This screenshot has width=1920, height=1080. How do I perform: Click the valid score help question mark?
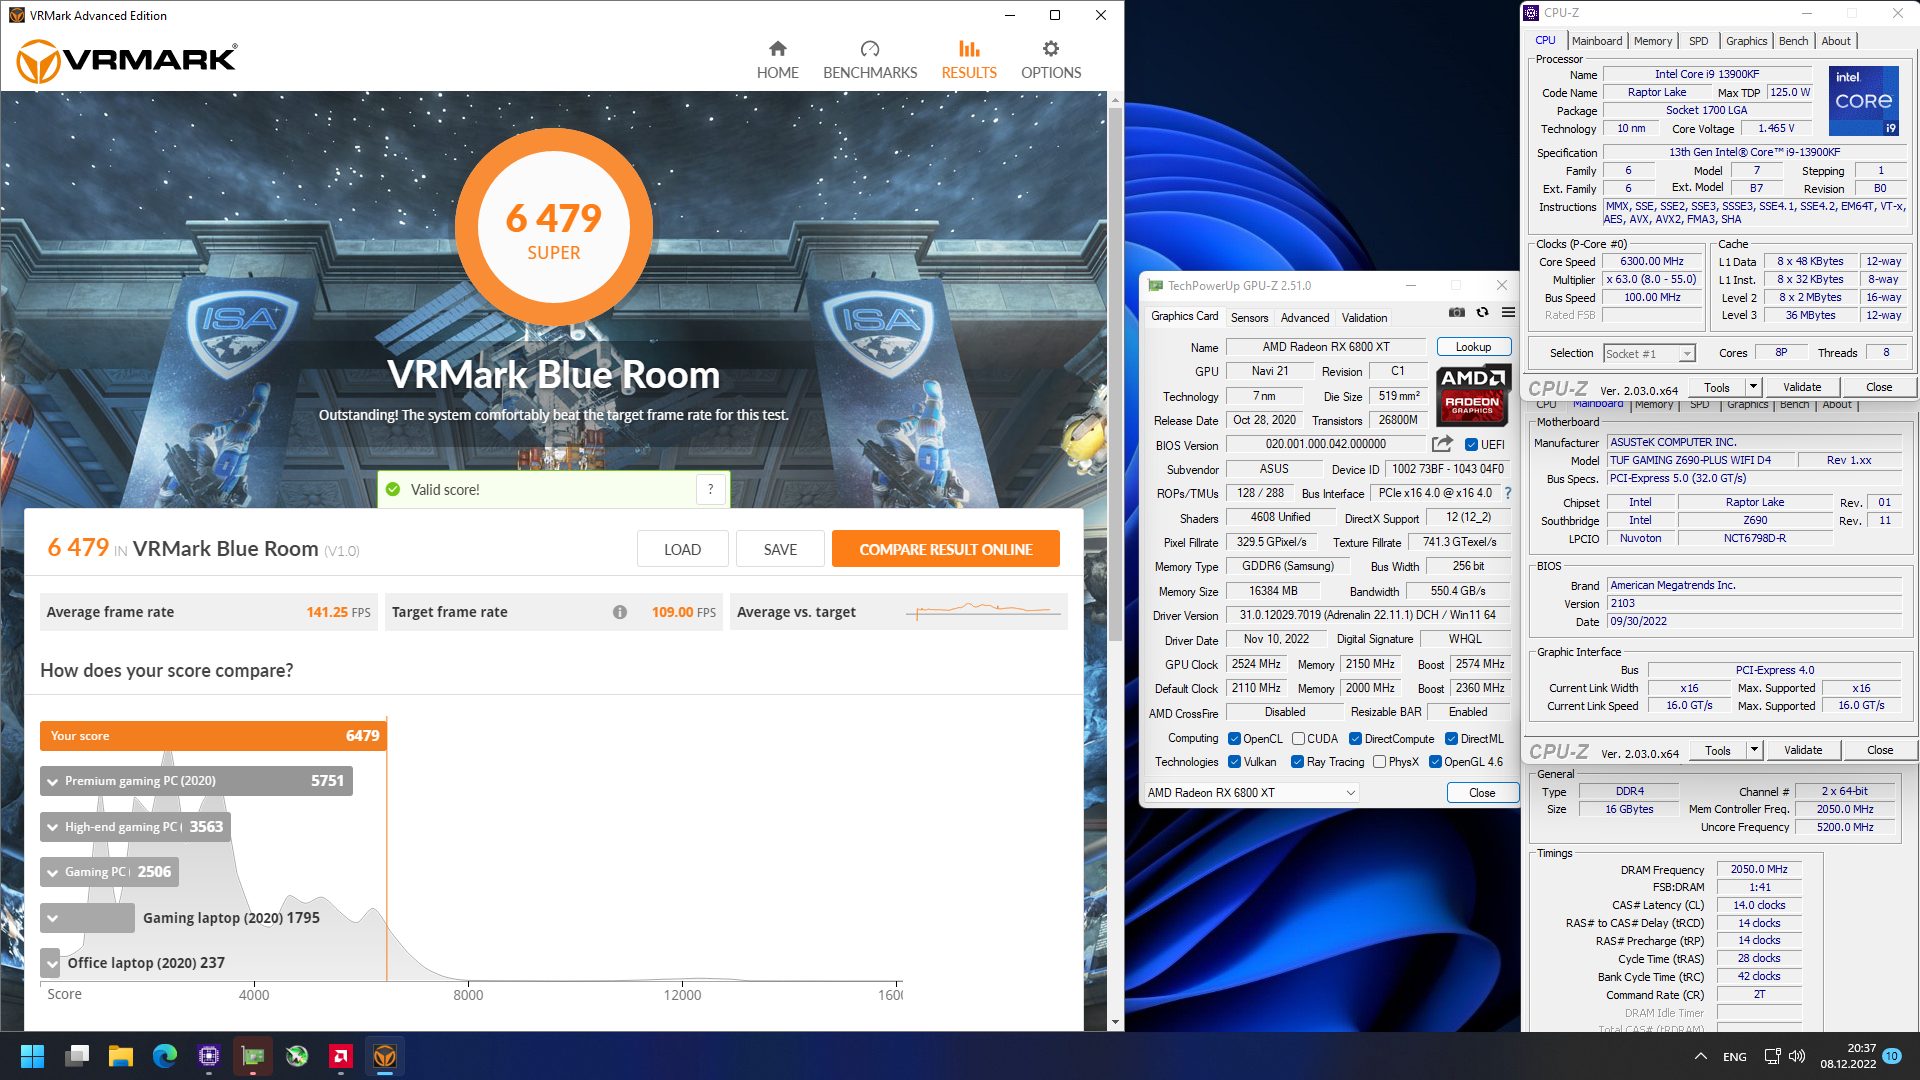711,489
